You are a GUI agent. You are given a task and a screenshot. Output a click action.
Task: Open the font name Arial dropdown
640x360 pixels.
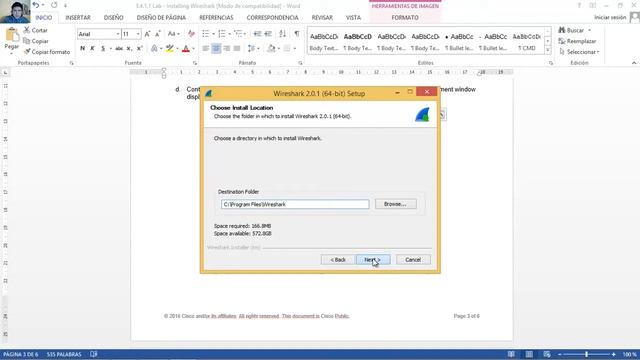click(118, 34)
